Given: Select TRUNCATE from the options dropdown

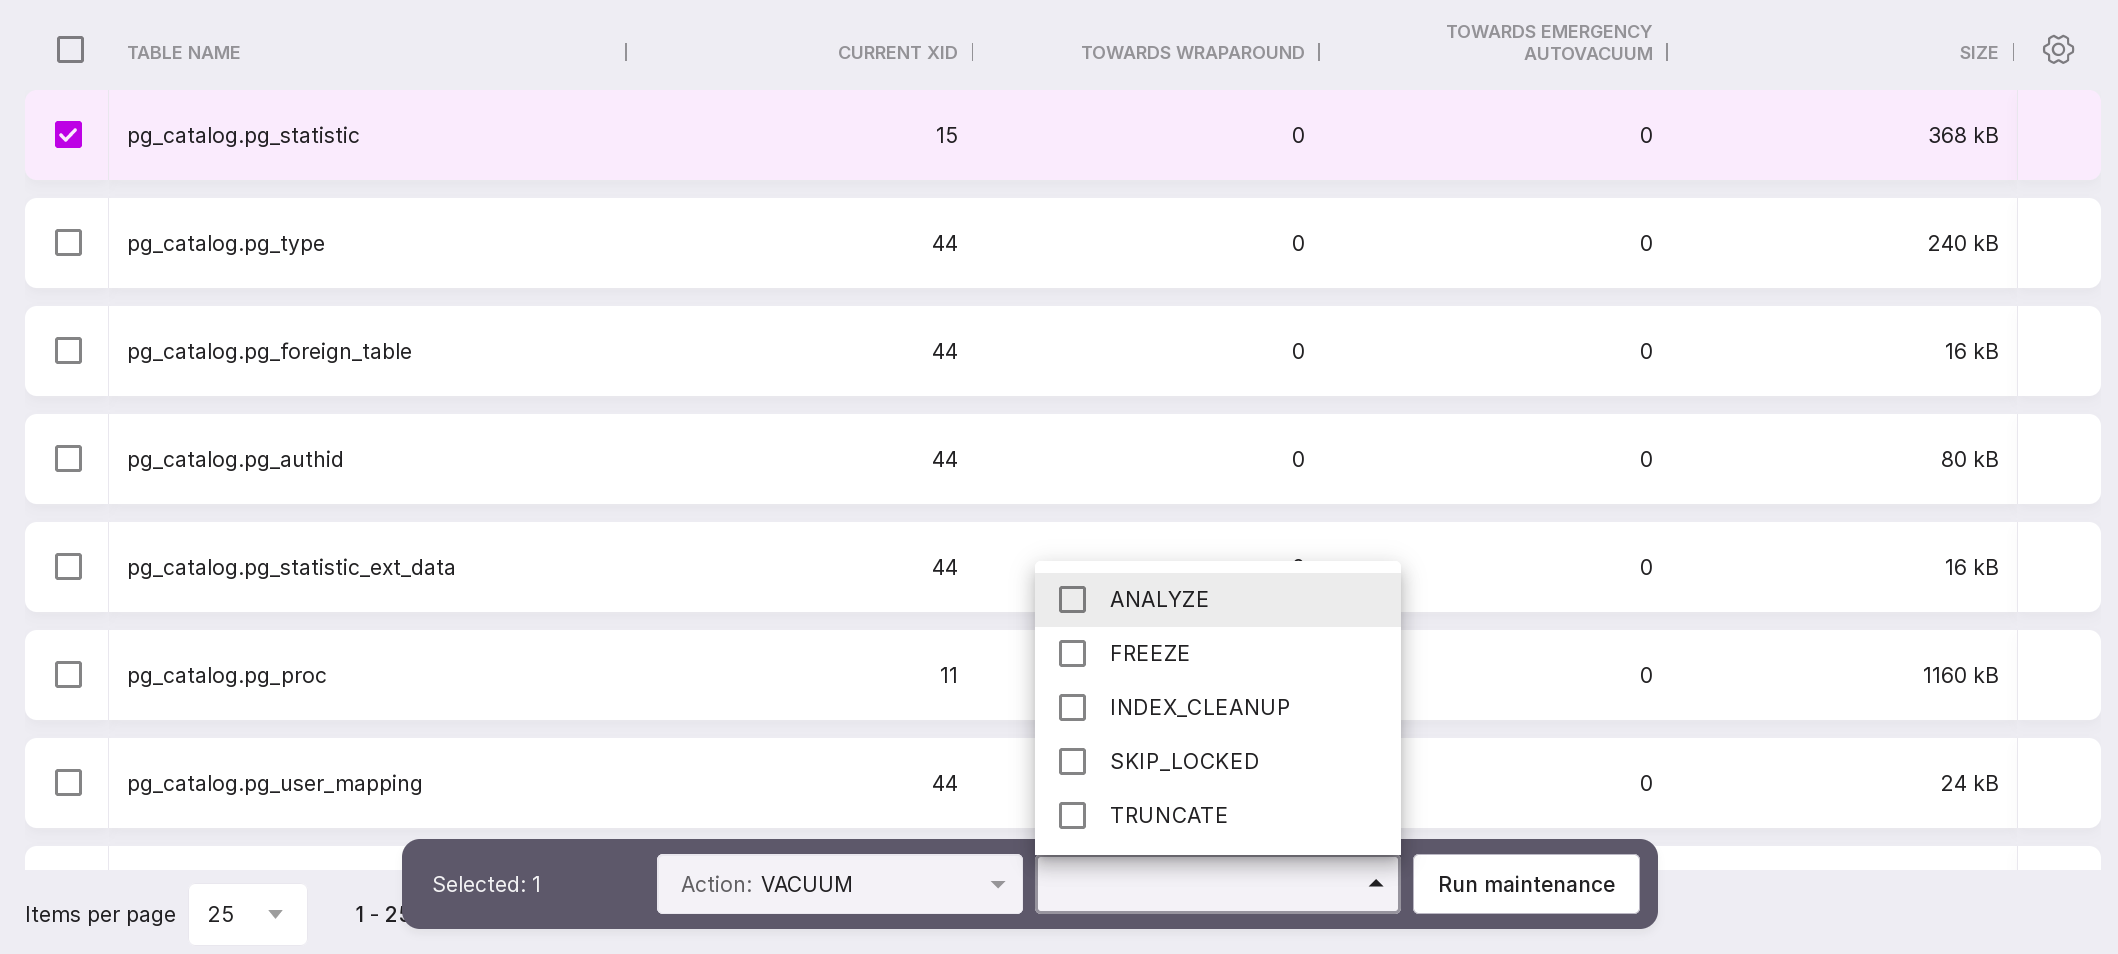Looking at the screenshot, I should click(x=1072, y=815).
